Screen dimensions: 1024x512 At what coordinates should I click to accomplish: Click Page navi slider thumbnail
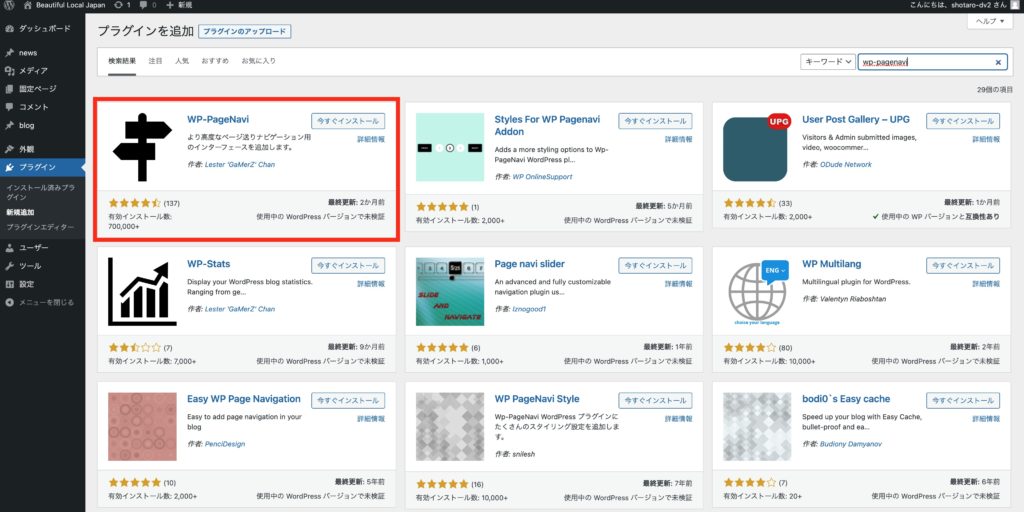tap(450, 291)
